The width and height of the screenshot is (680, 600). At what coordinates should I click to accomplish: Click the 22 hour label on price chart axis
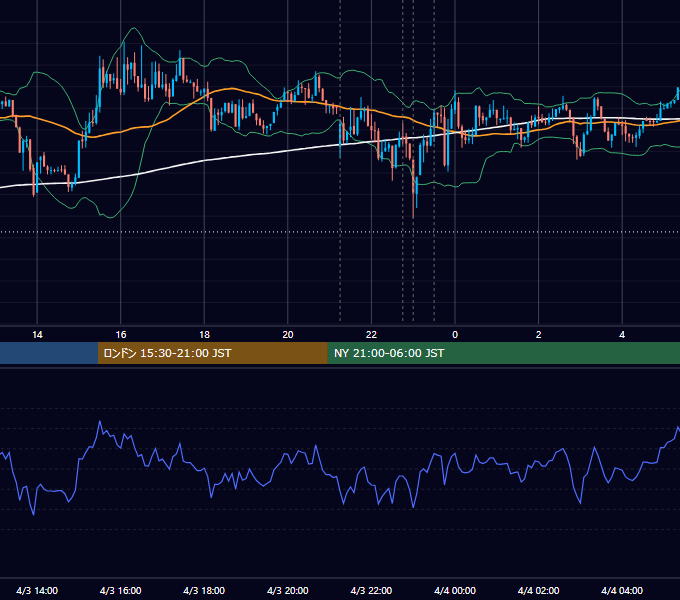coord(371,335)
